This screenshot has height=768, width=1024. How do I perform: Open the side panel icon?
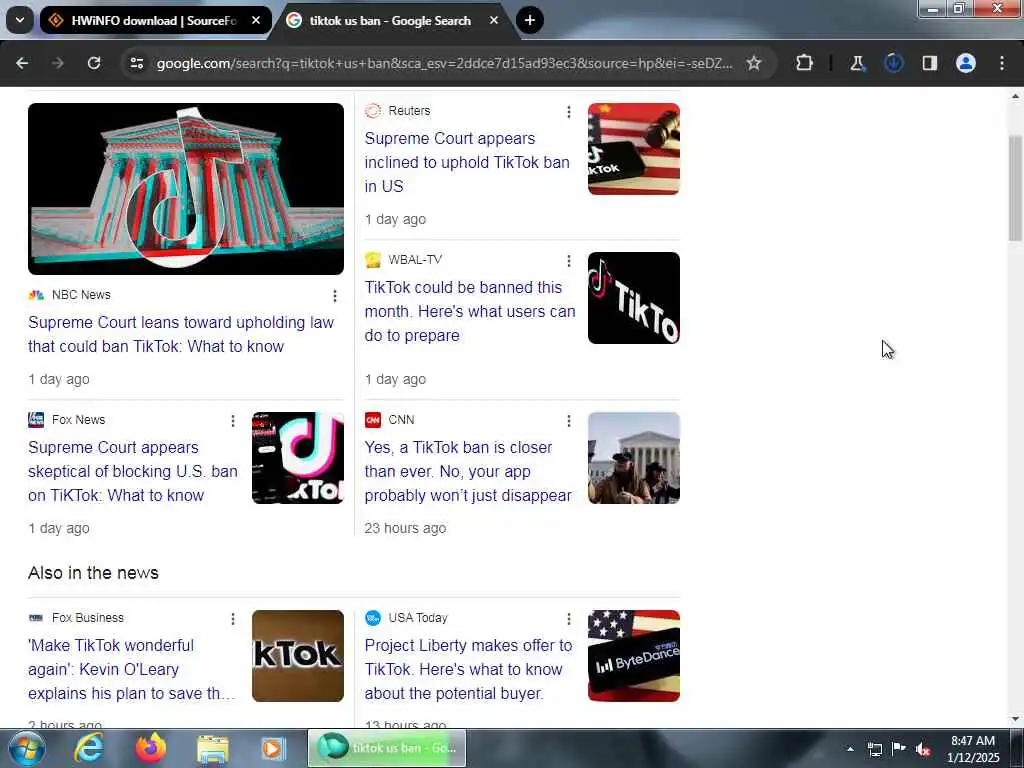[x=929, y=63]
